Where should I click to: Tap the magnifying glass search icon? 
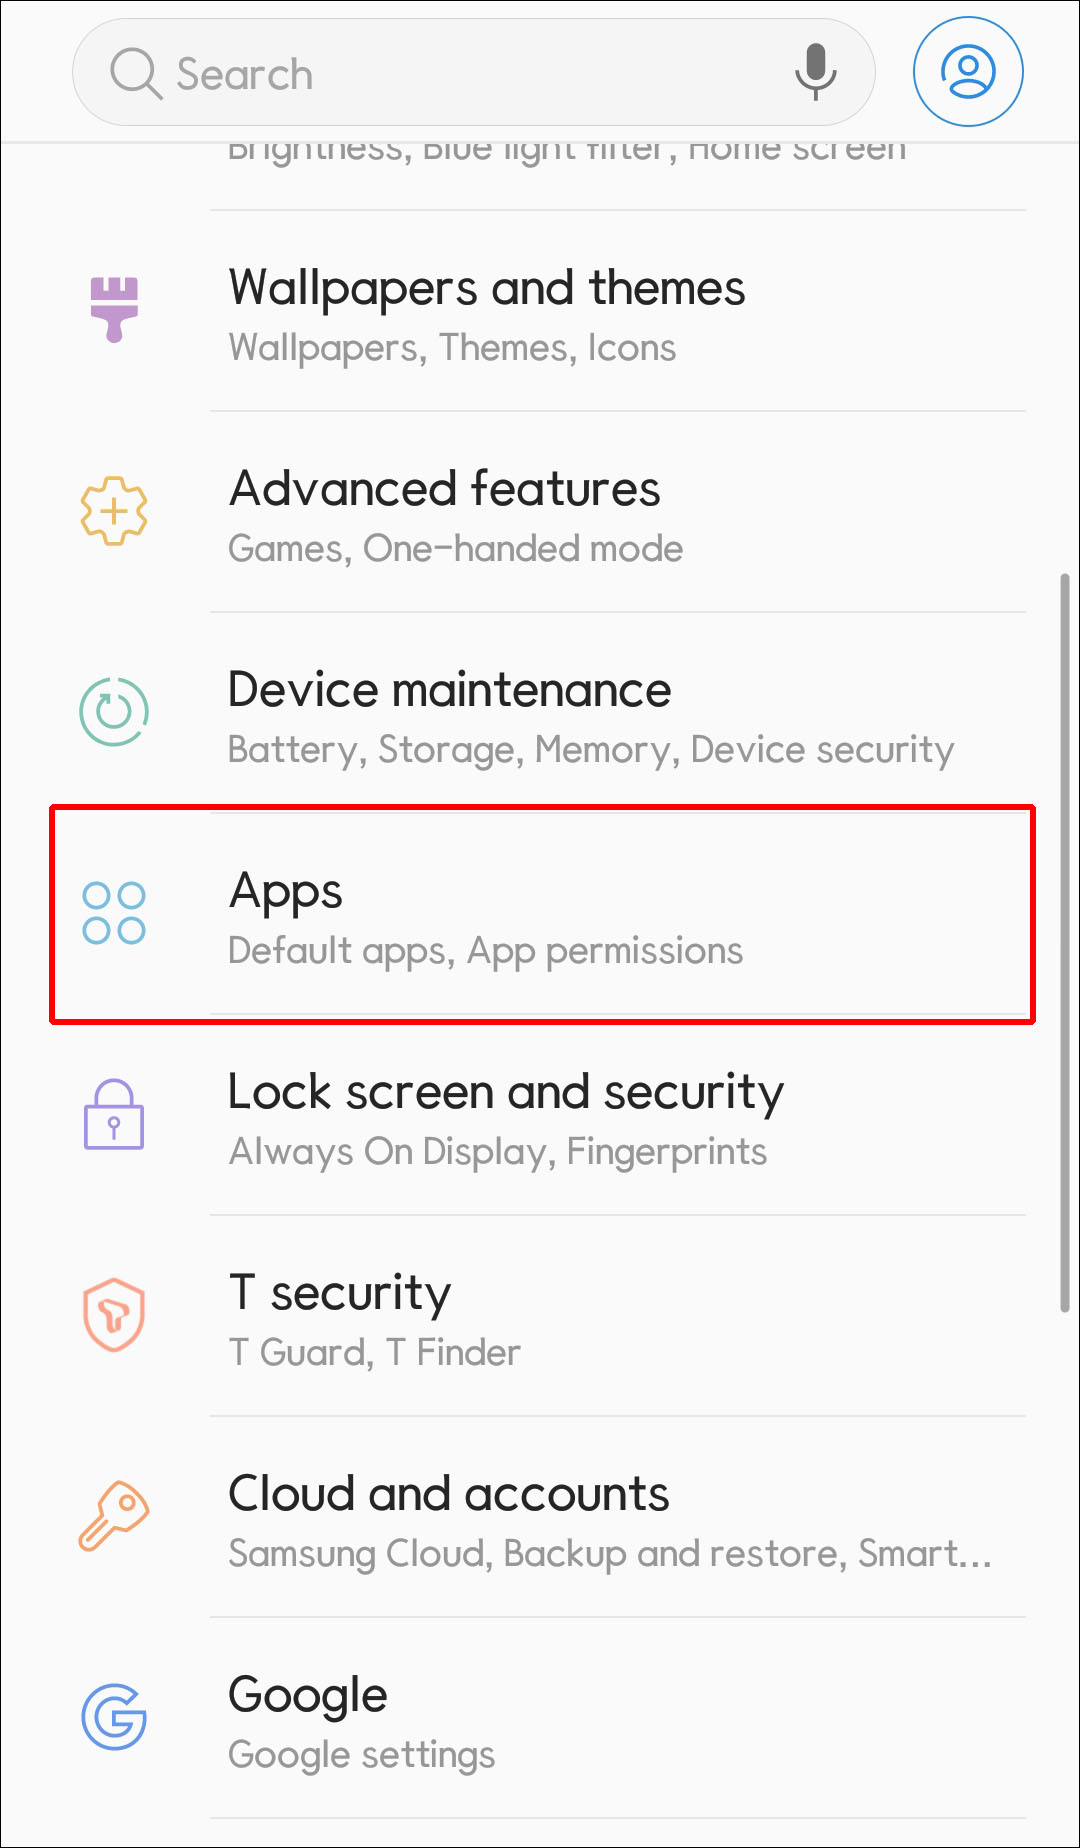click(135, 74)
